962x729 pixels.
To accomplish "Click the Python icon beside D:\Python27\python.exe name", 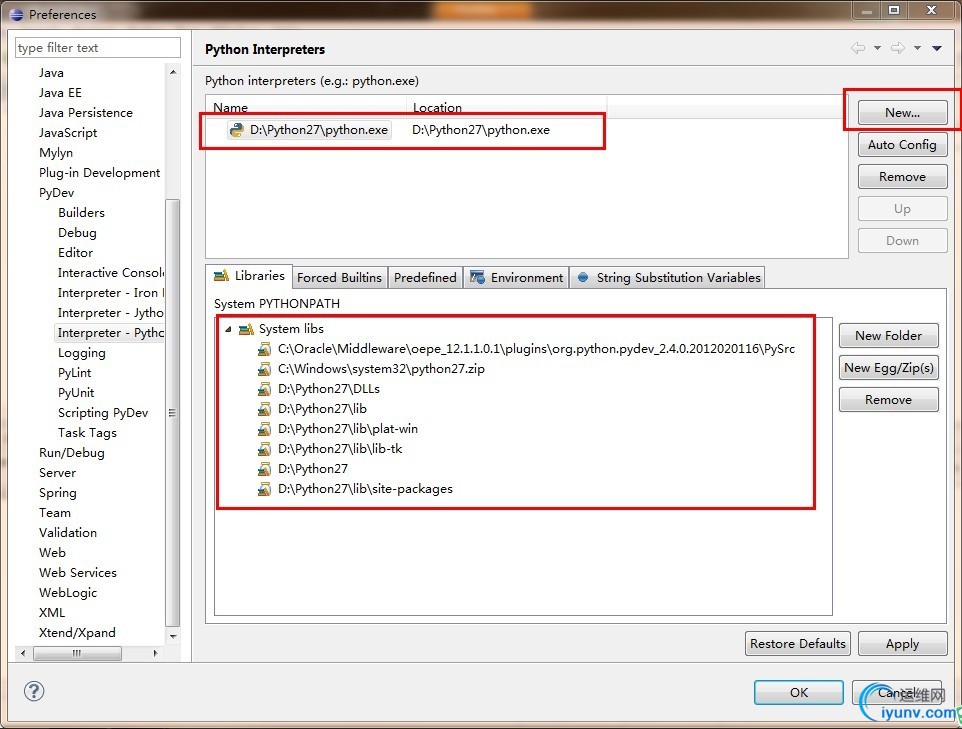I will [236, 129].
